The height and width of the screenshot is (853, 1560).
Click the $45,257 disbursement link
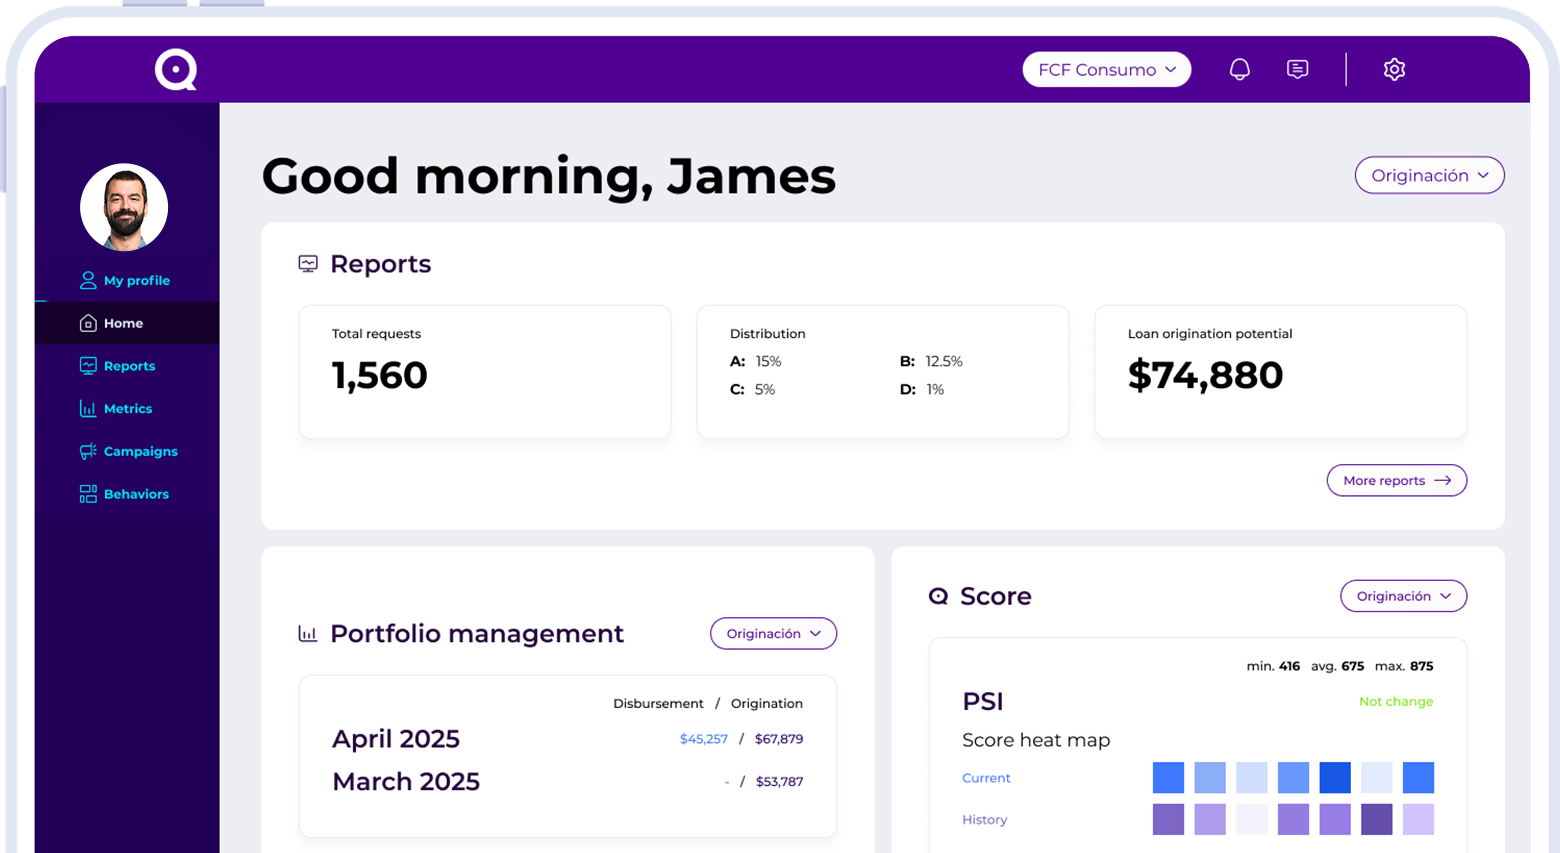point(703,739)
